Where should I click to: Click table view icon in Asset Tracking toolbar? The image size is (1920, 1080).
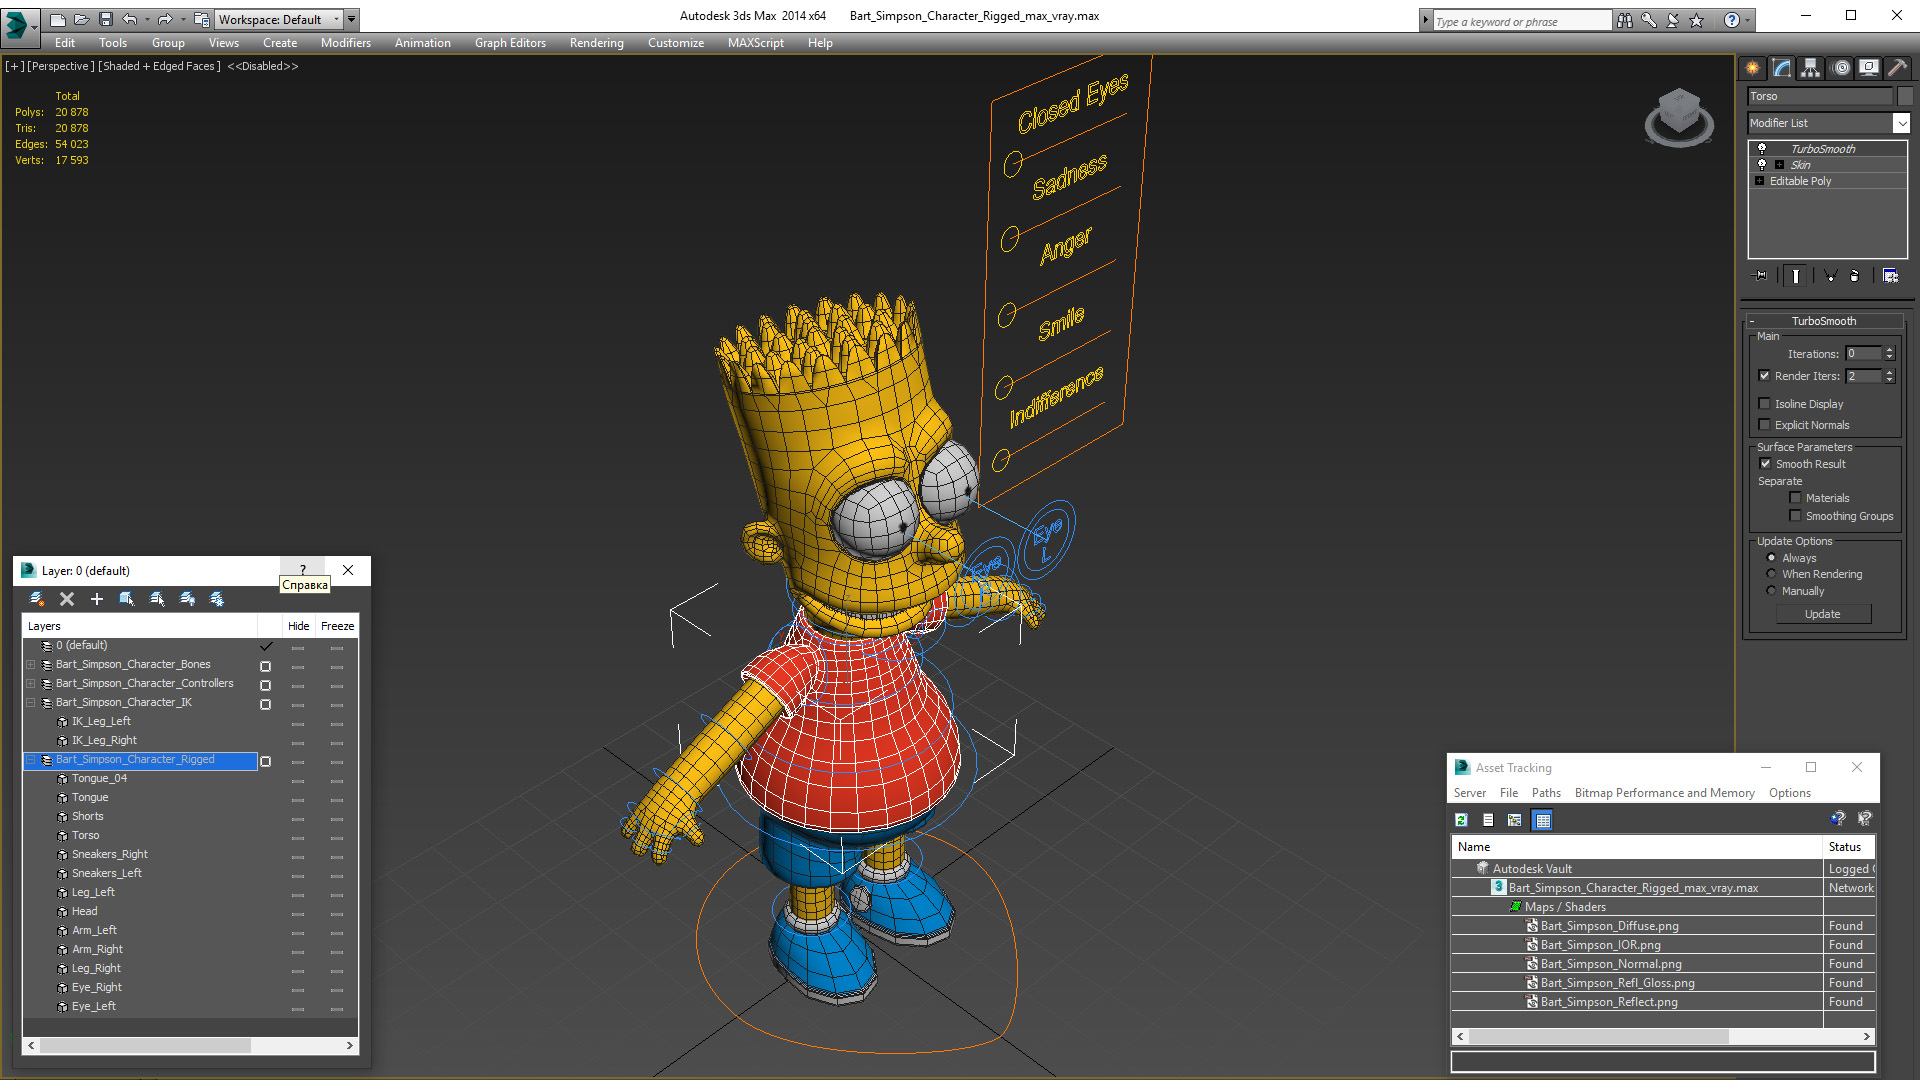[x=1543, y=820]
